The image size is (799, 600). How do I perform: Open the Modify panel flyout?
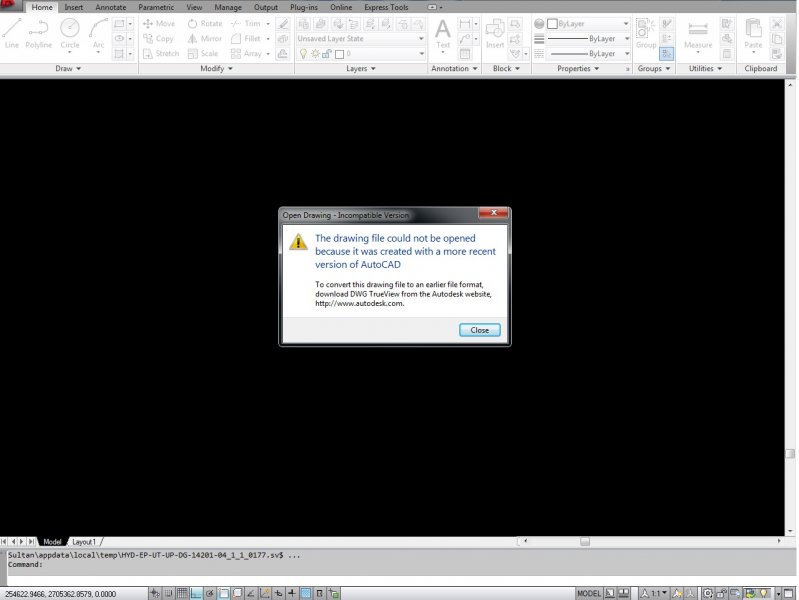point(215,69)
